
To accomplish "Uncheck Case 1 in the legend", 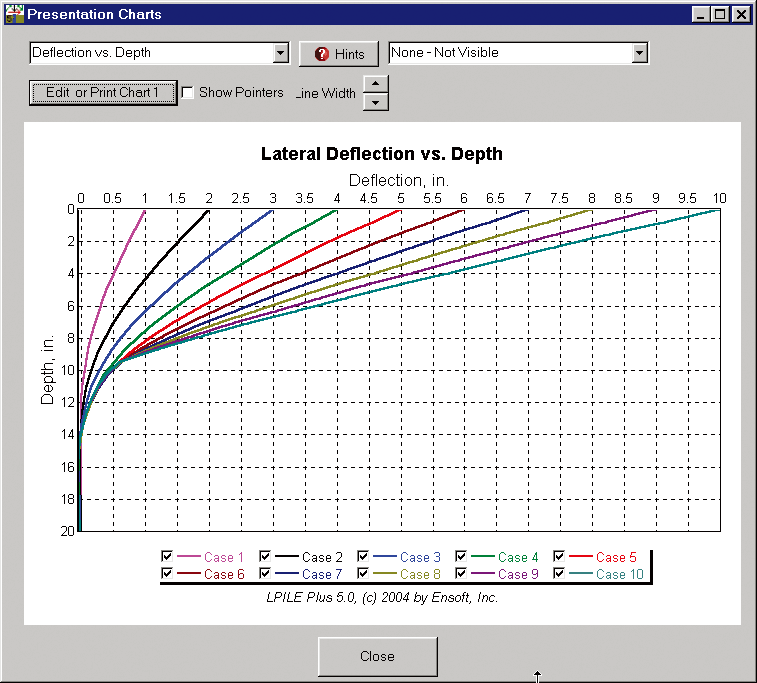I will pyautogui.click(x=167, y=557).
